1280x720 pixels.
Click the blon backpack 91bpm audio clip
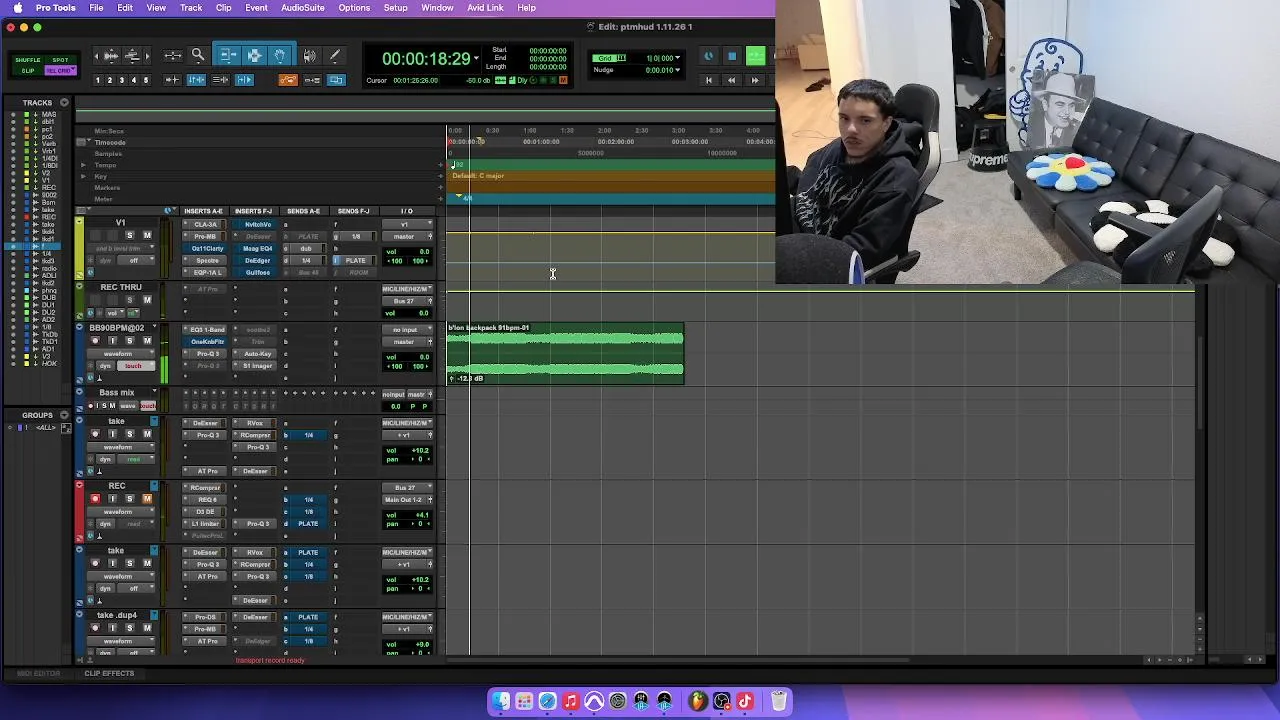click(x=565, y=353)
